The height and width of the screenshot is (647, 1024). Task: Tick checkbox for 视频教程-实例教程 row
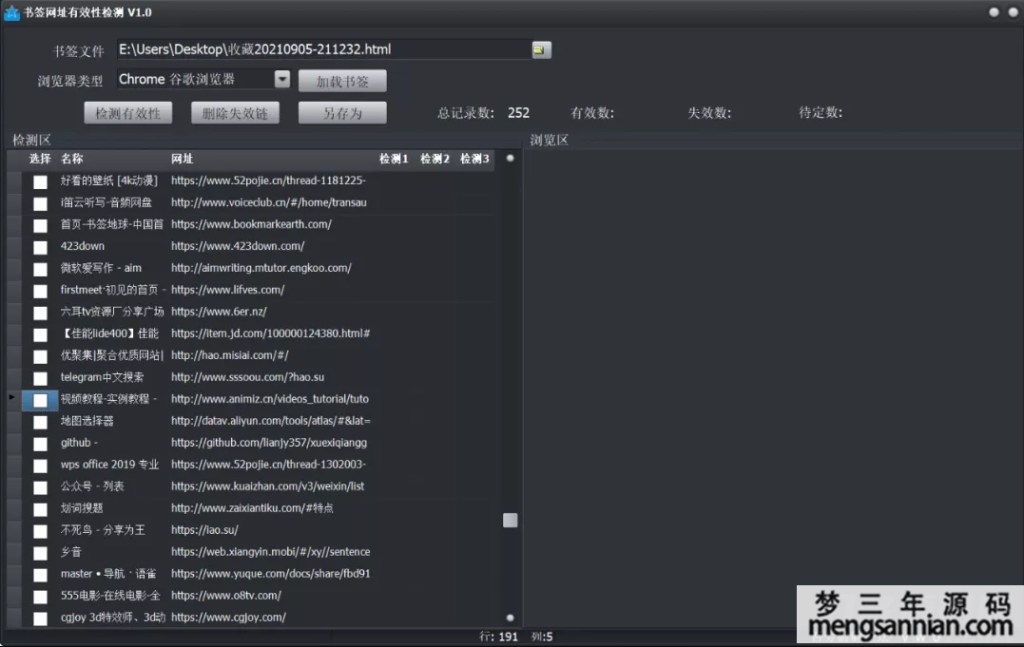click(x=40, y=400)
